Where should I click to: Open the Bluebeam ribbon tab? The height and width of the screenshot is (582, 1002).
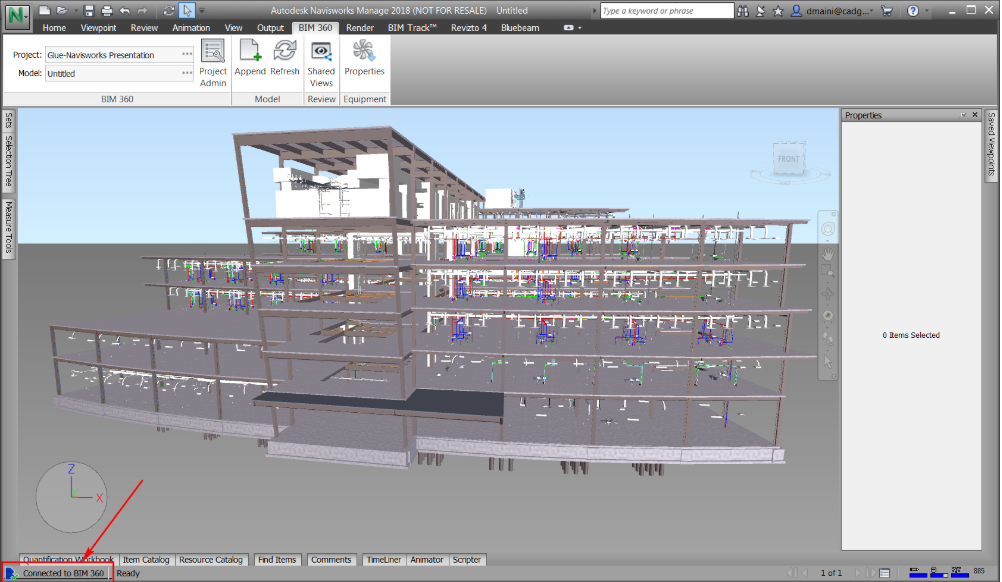pyautogui.click(x=520, y=27)
